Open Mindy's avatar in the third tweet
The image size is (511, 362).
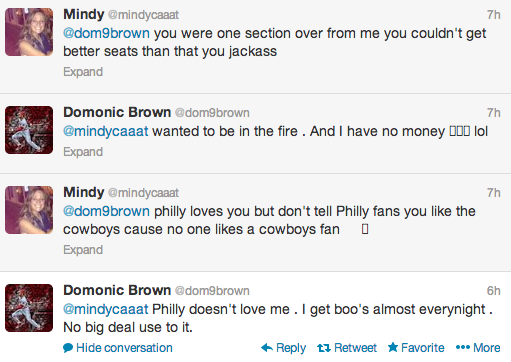29,210
